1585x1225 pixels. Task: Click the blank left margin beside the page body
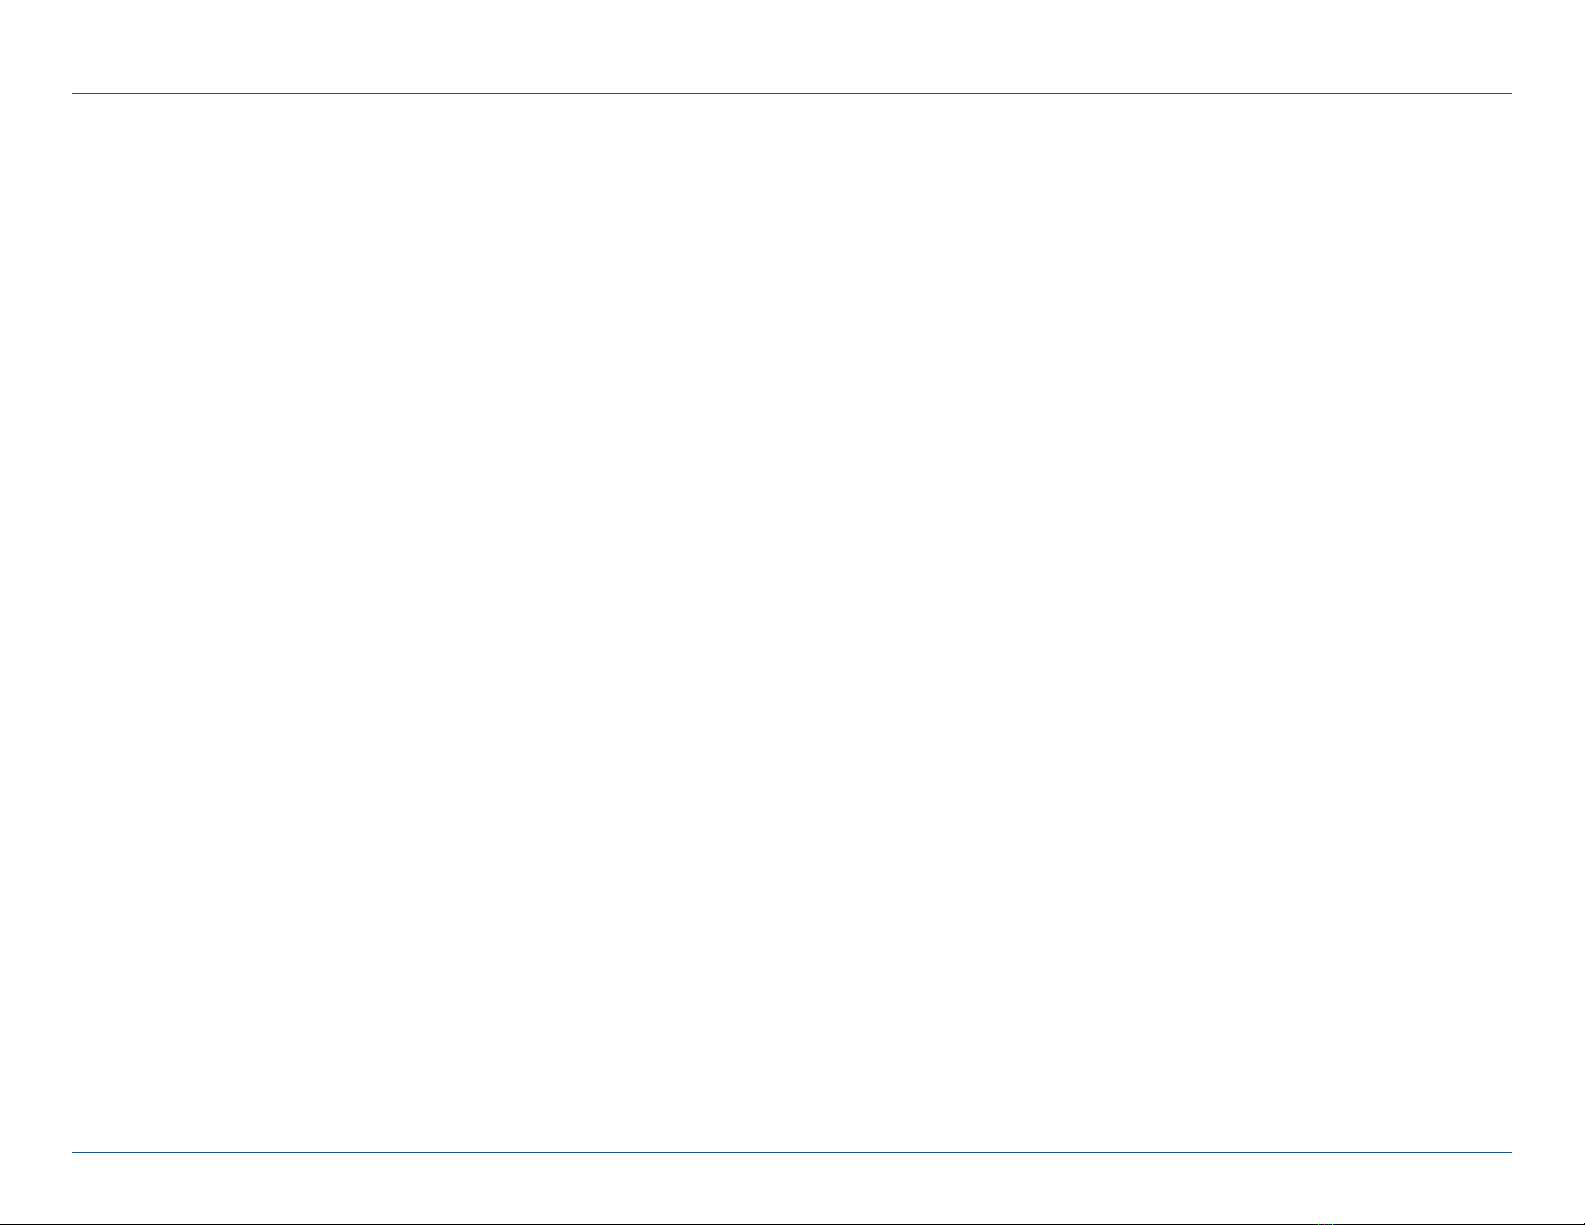[36, 623]
